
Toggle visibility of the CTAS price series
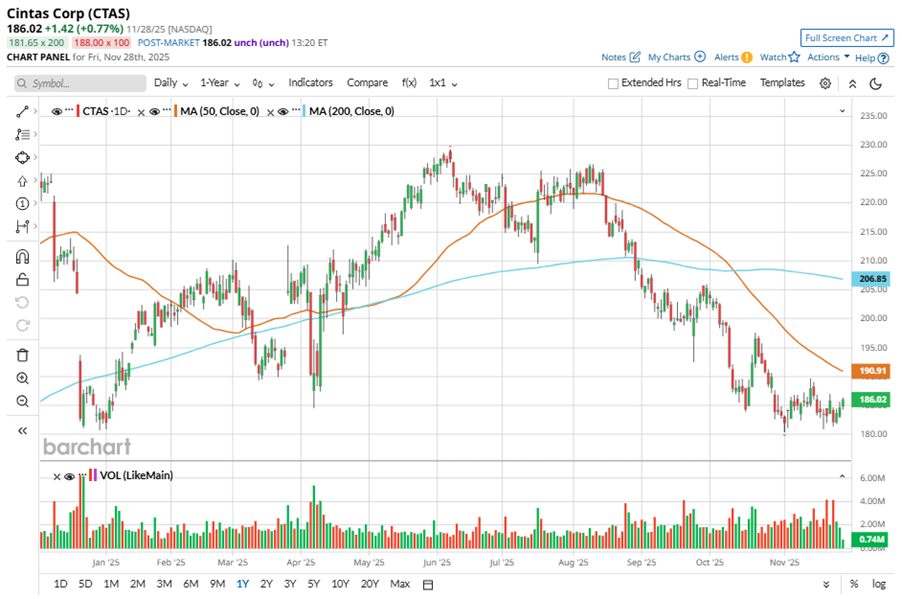click(57, 111)
